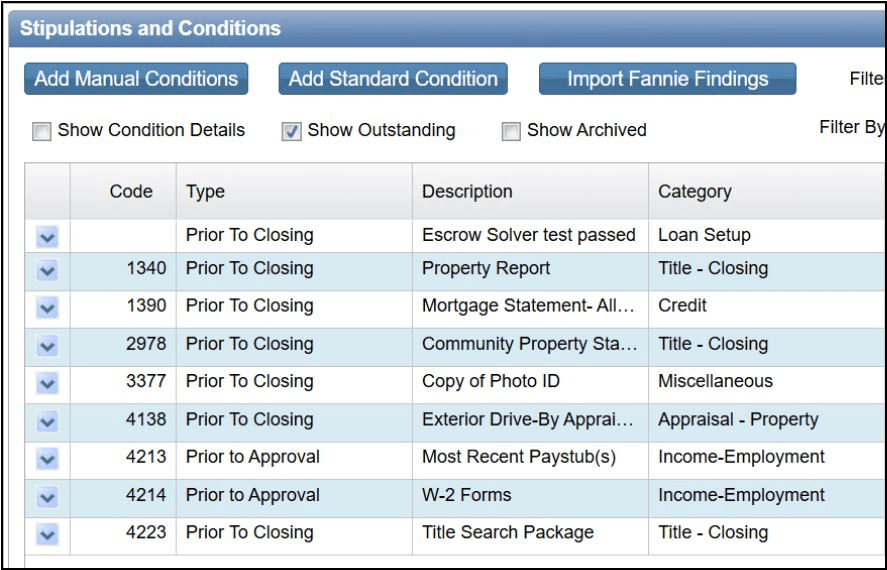887x570 pixels.
Task: Enable Show Condition Details checkbox
Action: coord(41,132)
